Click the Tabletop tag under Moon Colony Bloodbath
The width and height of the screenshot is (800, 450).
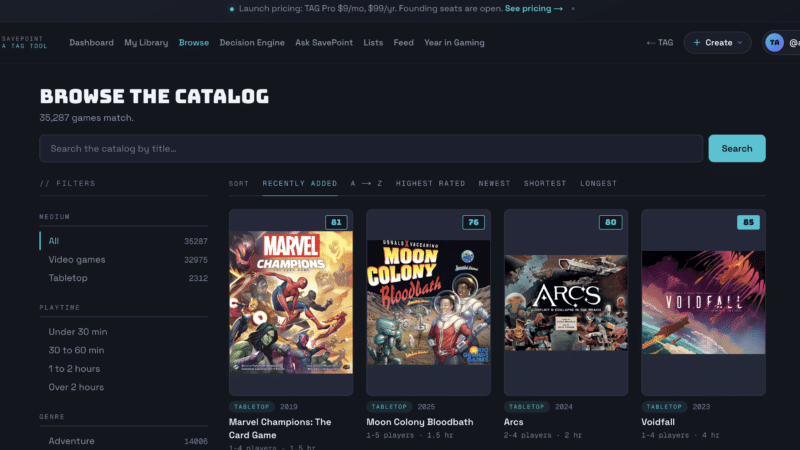[389, 407]
